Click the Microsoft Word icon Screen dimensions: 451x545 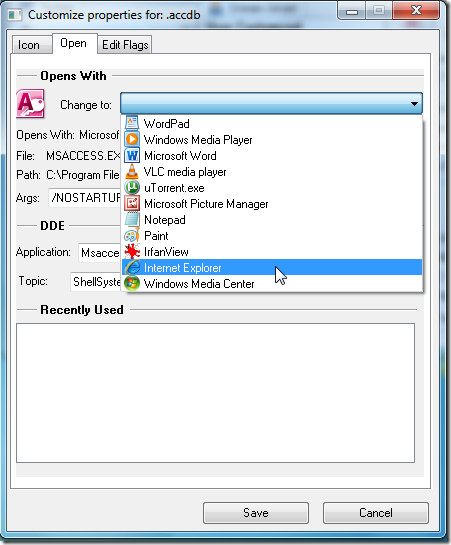(x=132, y=155)
